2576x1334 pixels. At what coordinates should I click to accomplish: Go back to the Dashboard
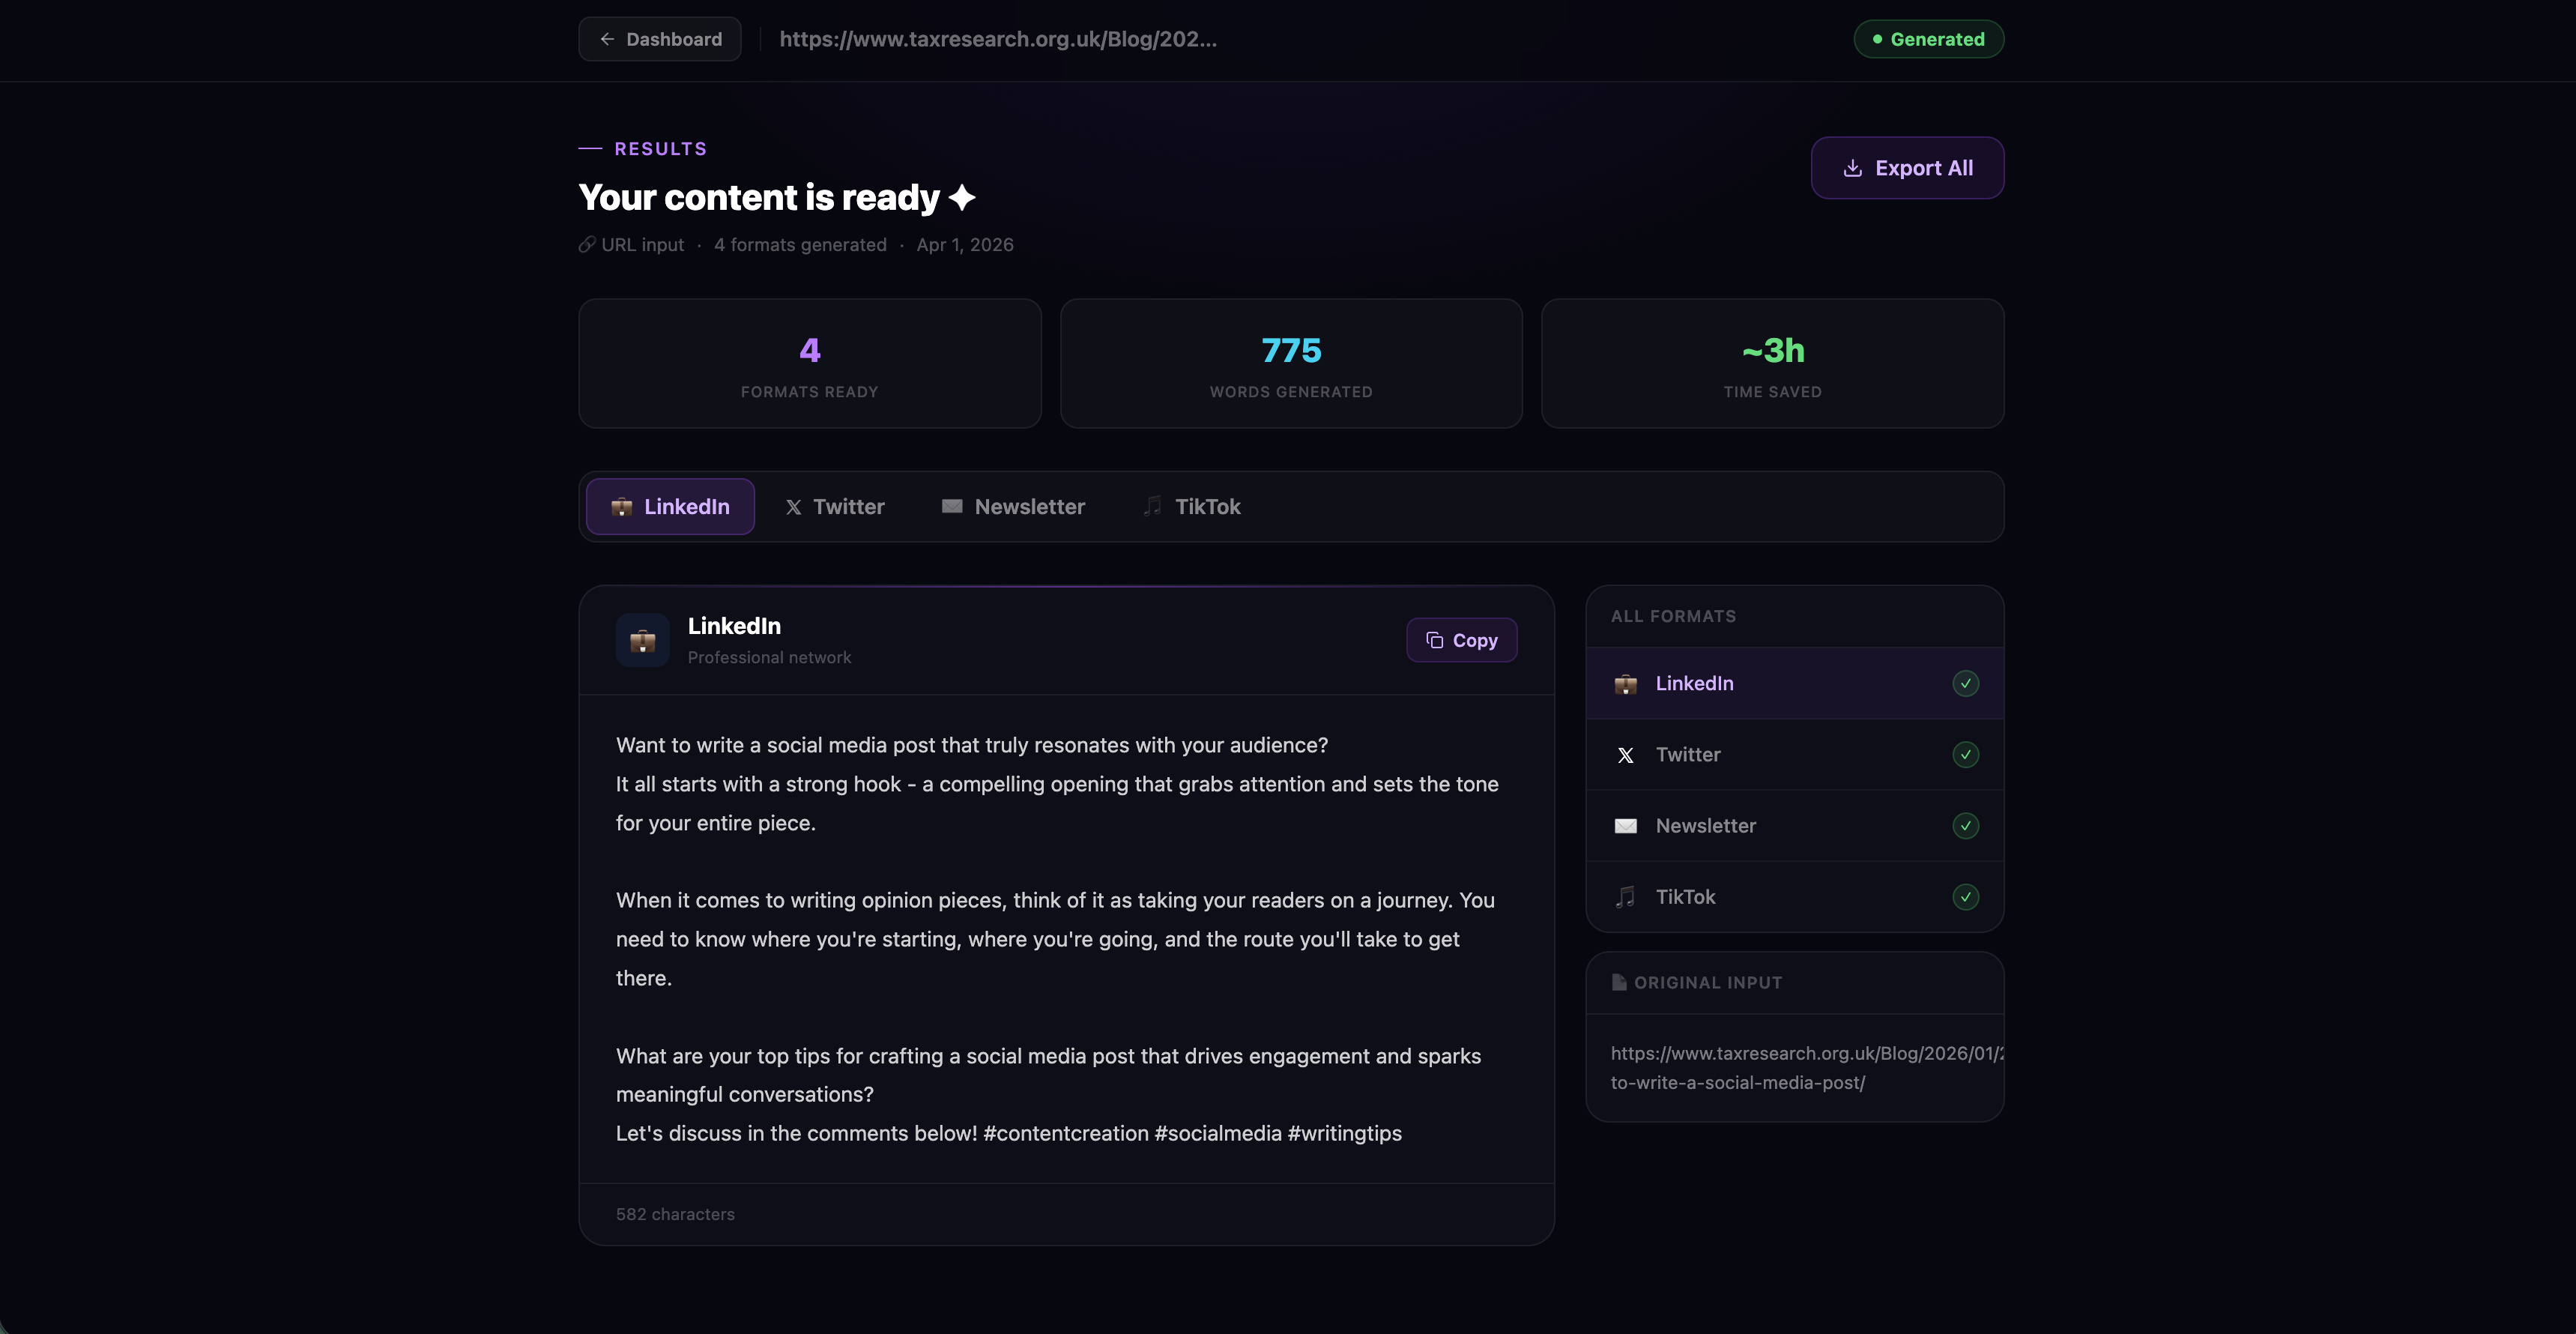(660, 39)
